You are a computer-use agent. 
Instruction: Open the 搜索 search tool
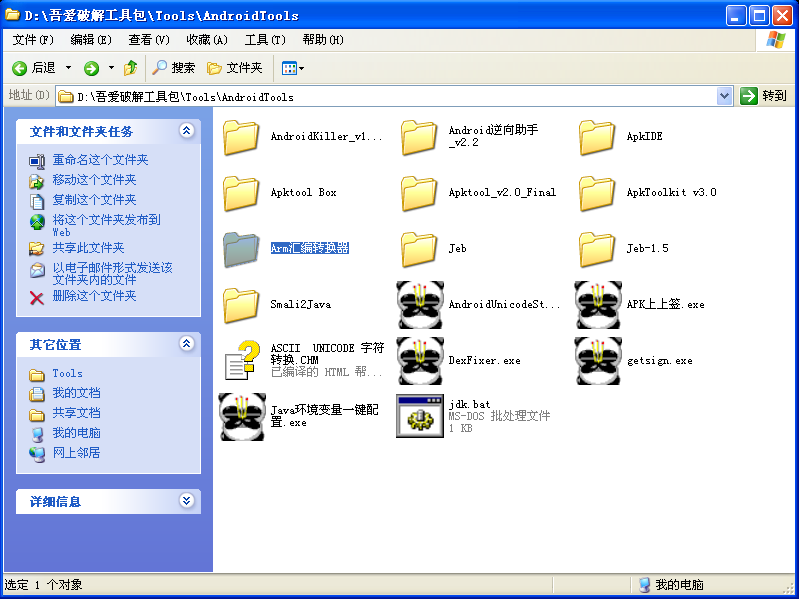click(174, 68)
